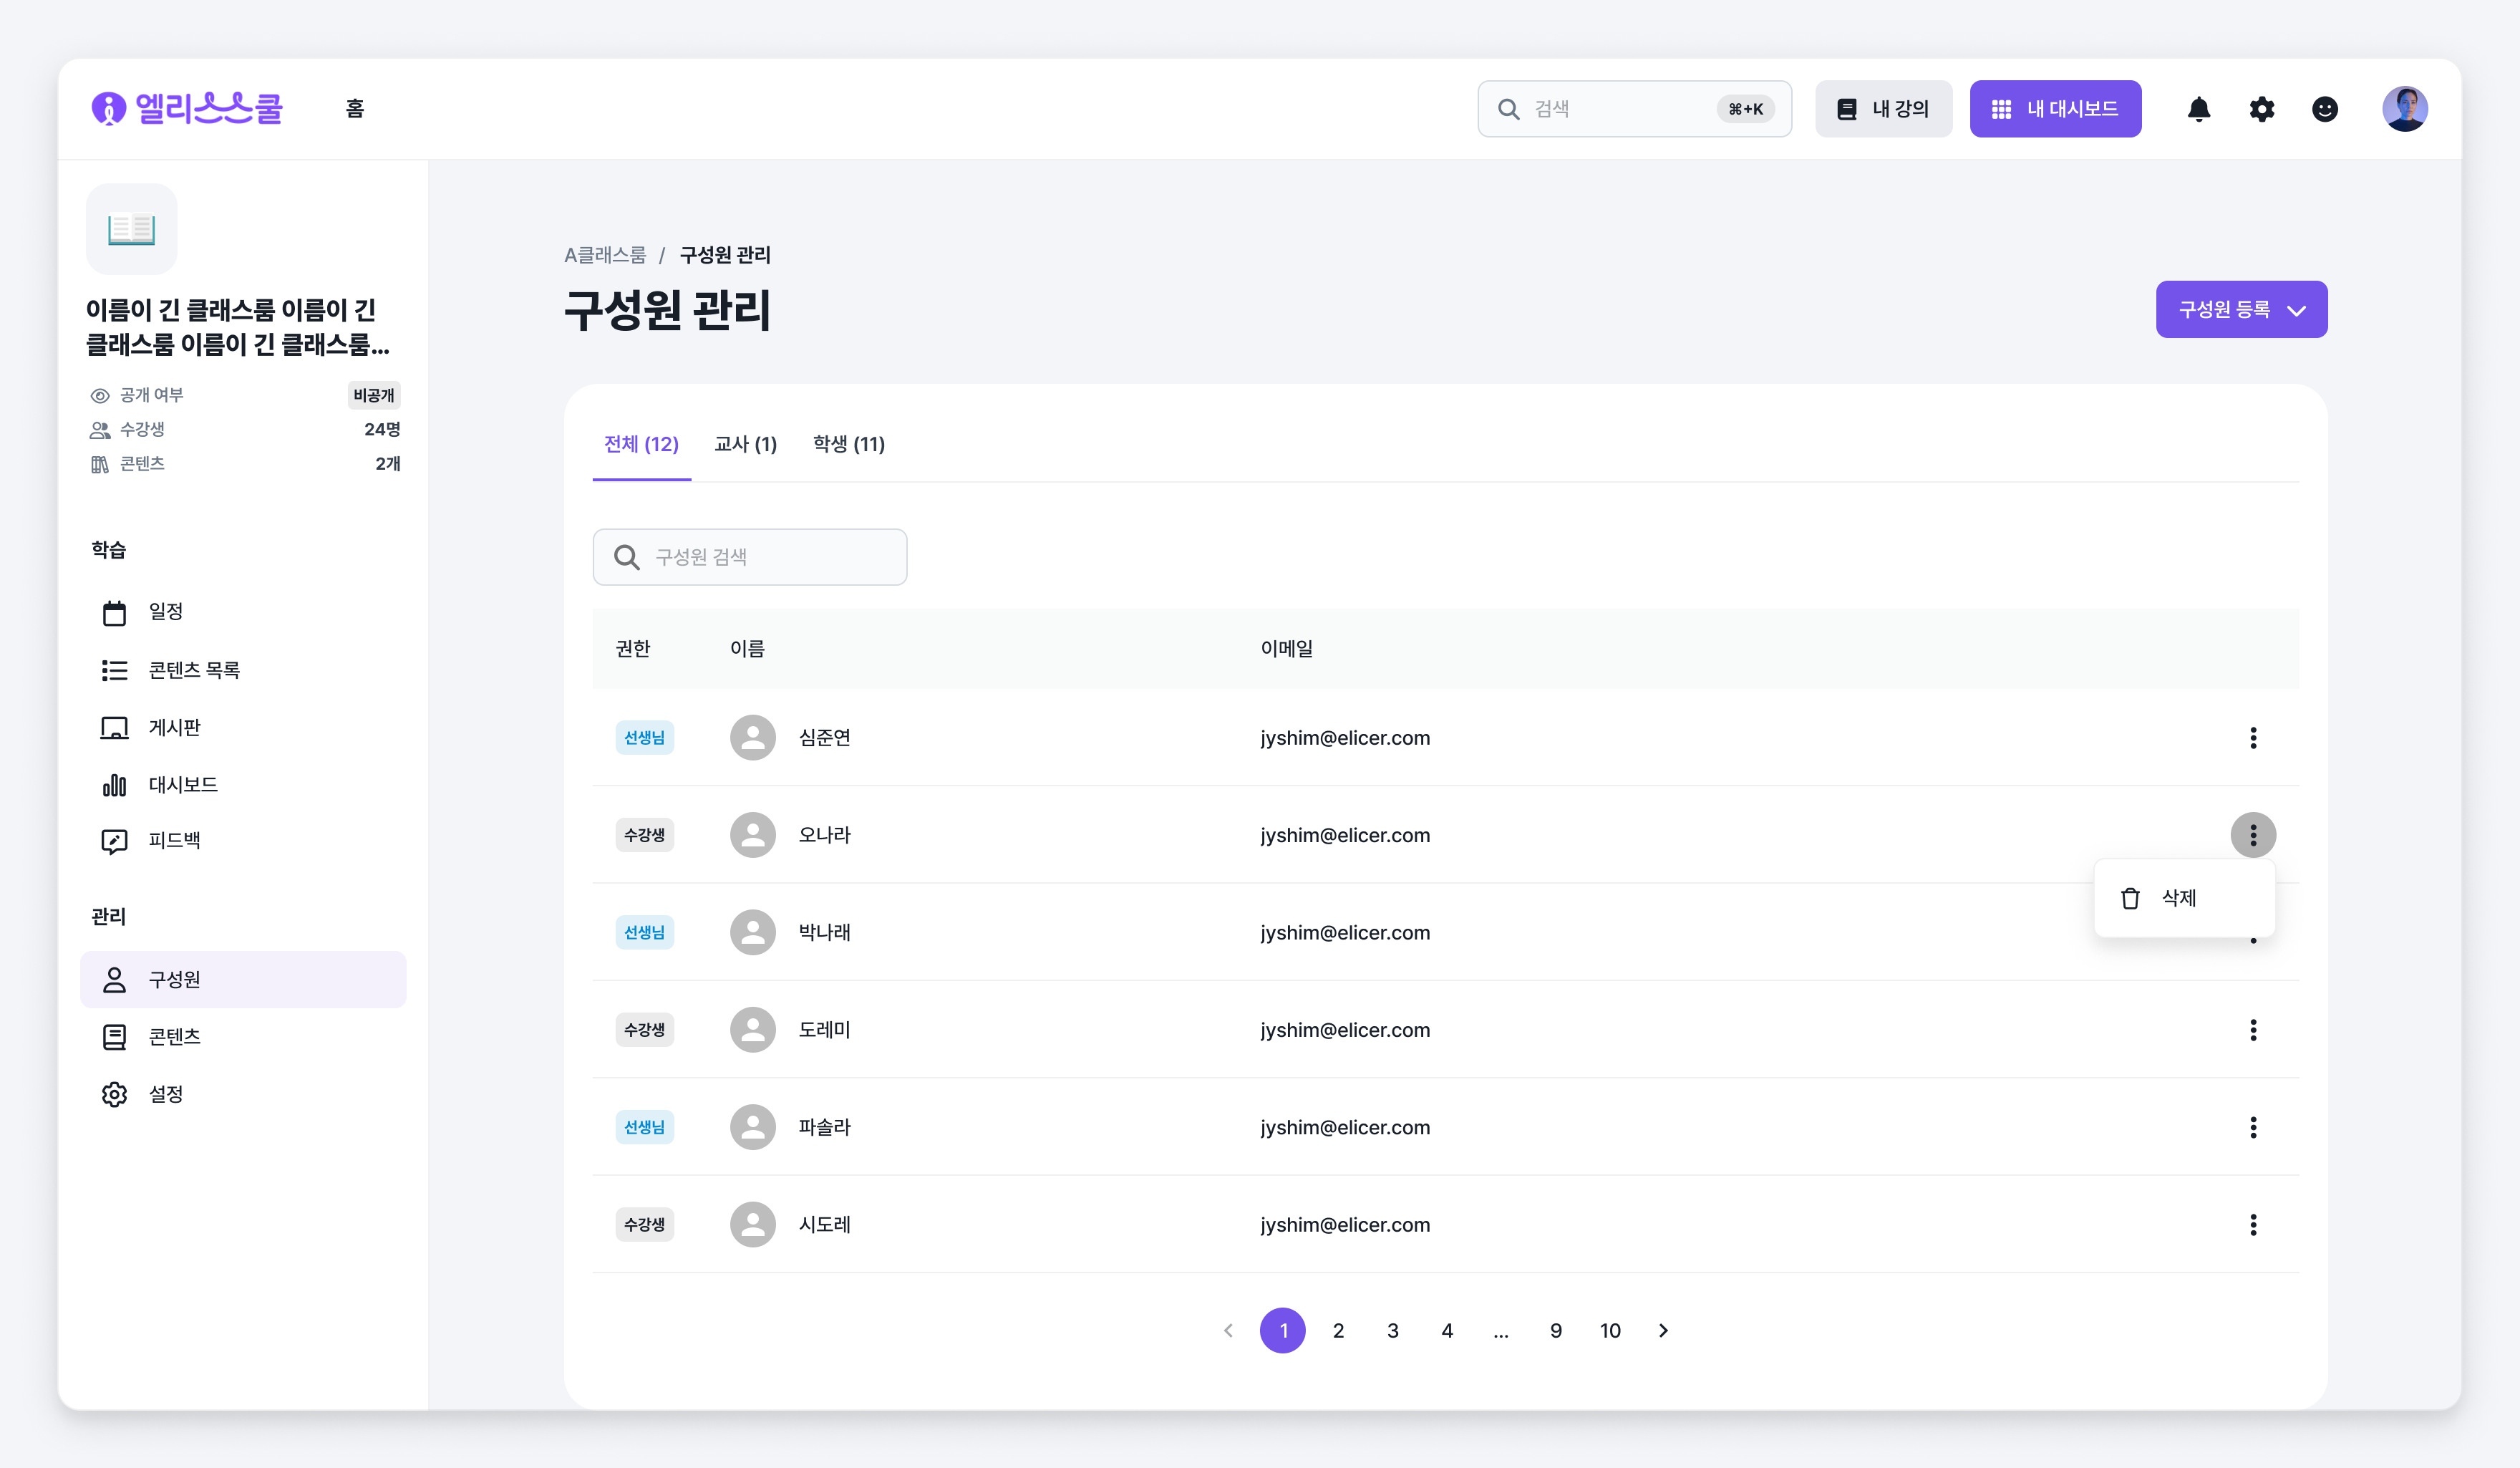
Task: Open 일정 calendar in sidebar
Action: tap(165, 611)
